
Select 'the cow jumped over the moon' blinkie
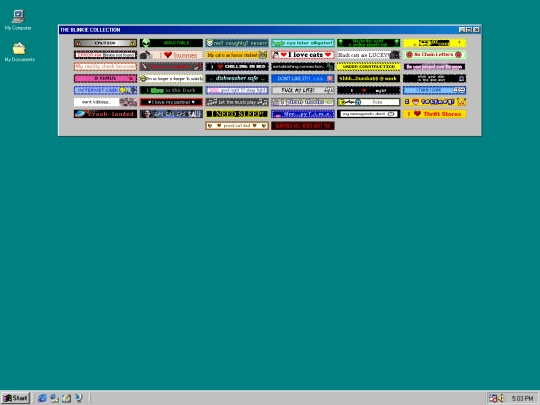(434, 66)
